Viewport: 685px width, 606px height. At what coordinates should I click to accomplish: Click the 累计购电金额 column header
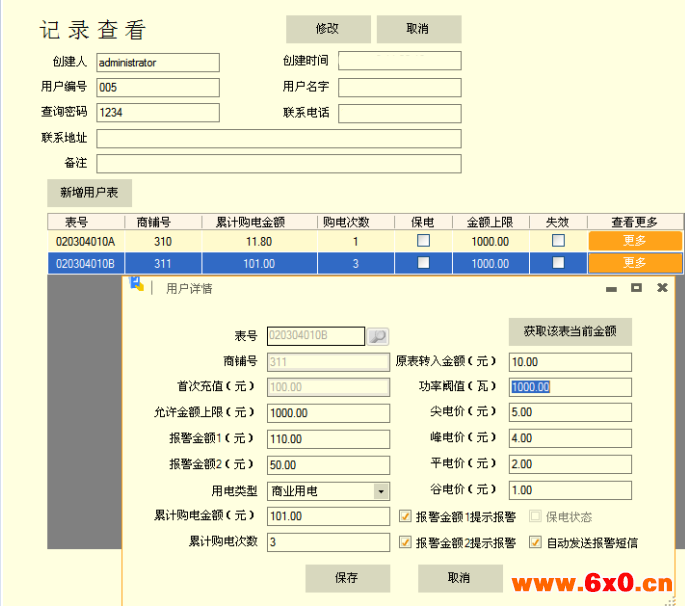(259, 222)
